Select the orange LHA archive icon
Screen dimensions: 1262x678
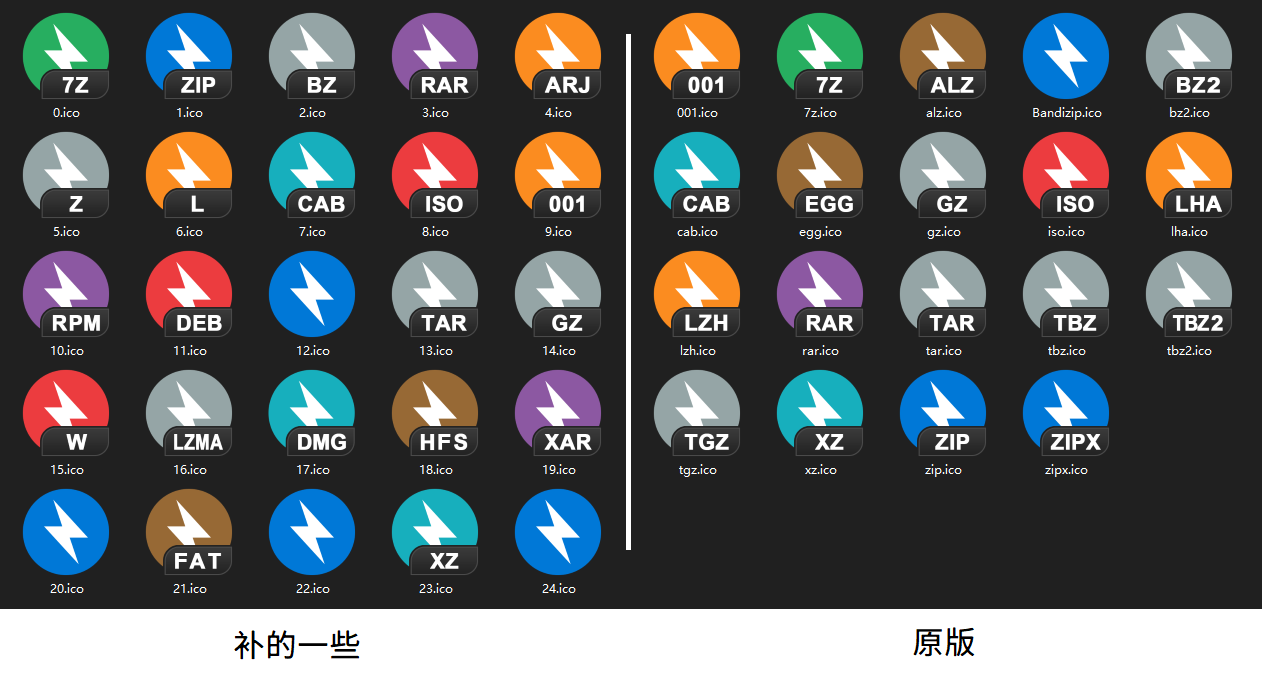(1189, 175)
